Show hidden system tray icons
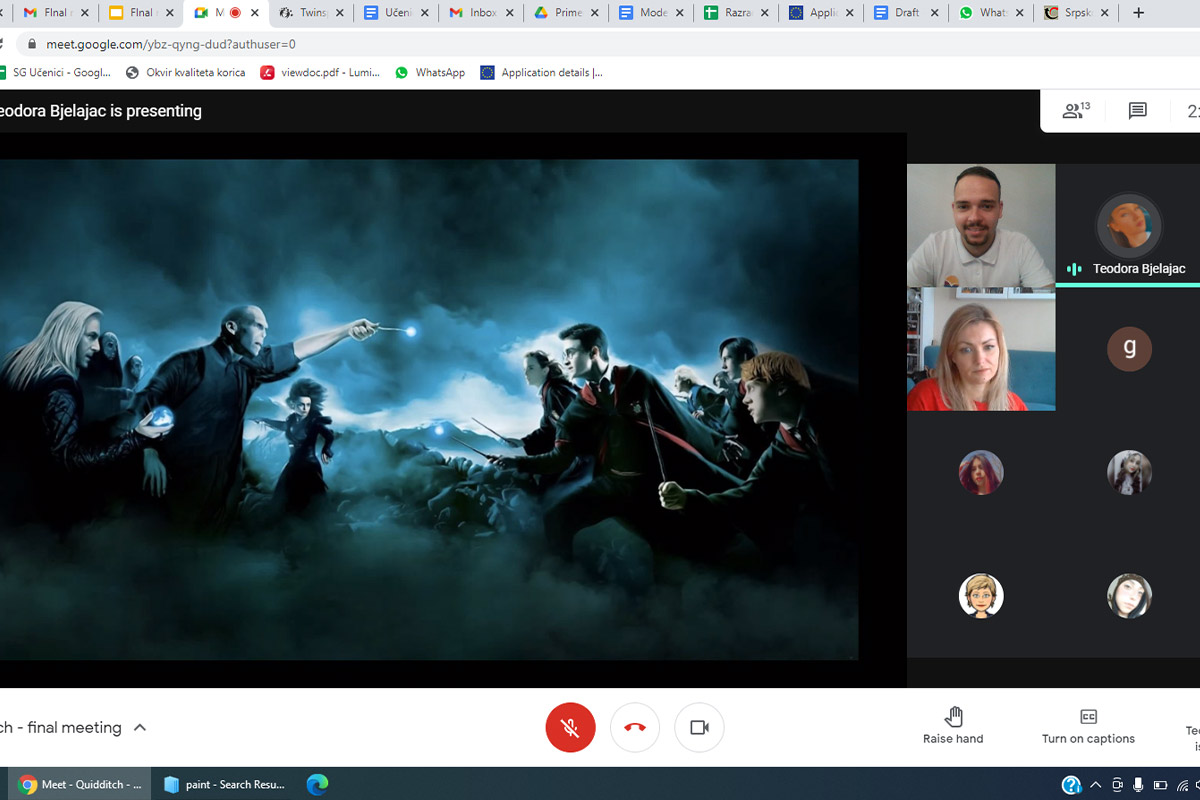Viewport: 1200px width, 800px height. 1096,785
